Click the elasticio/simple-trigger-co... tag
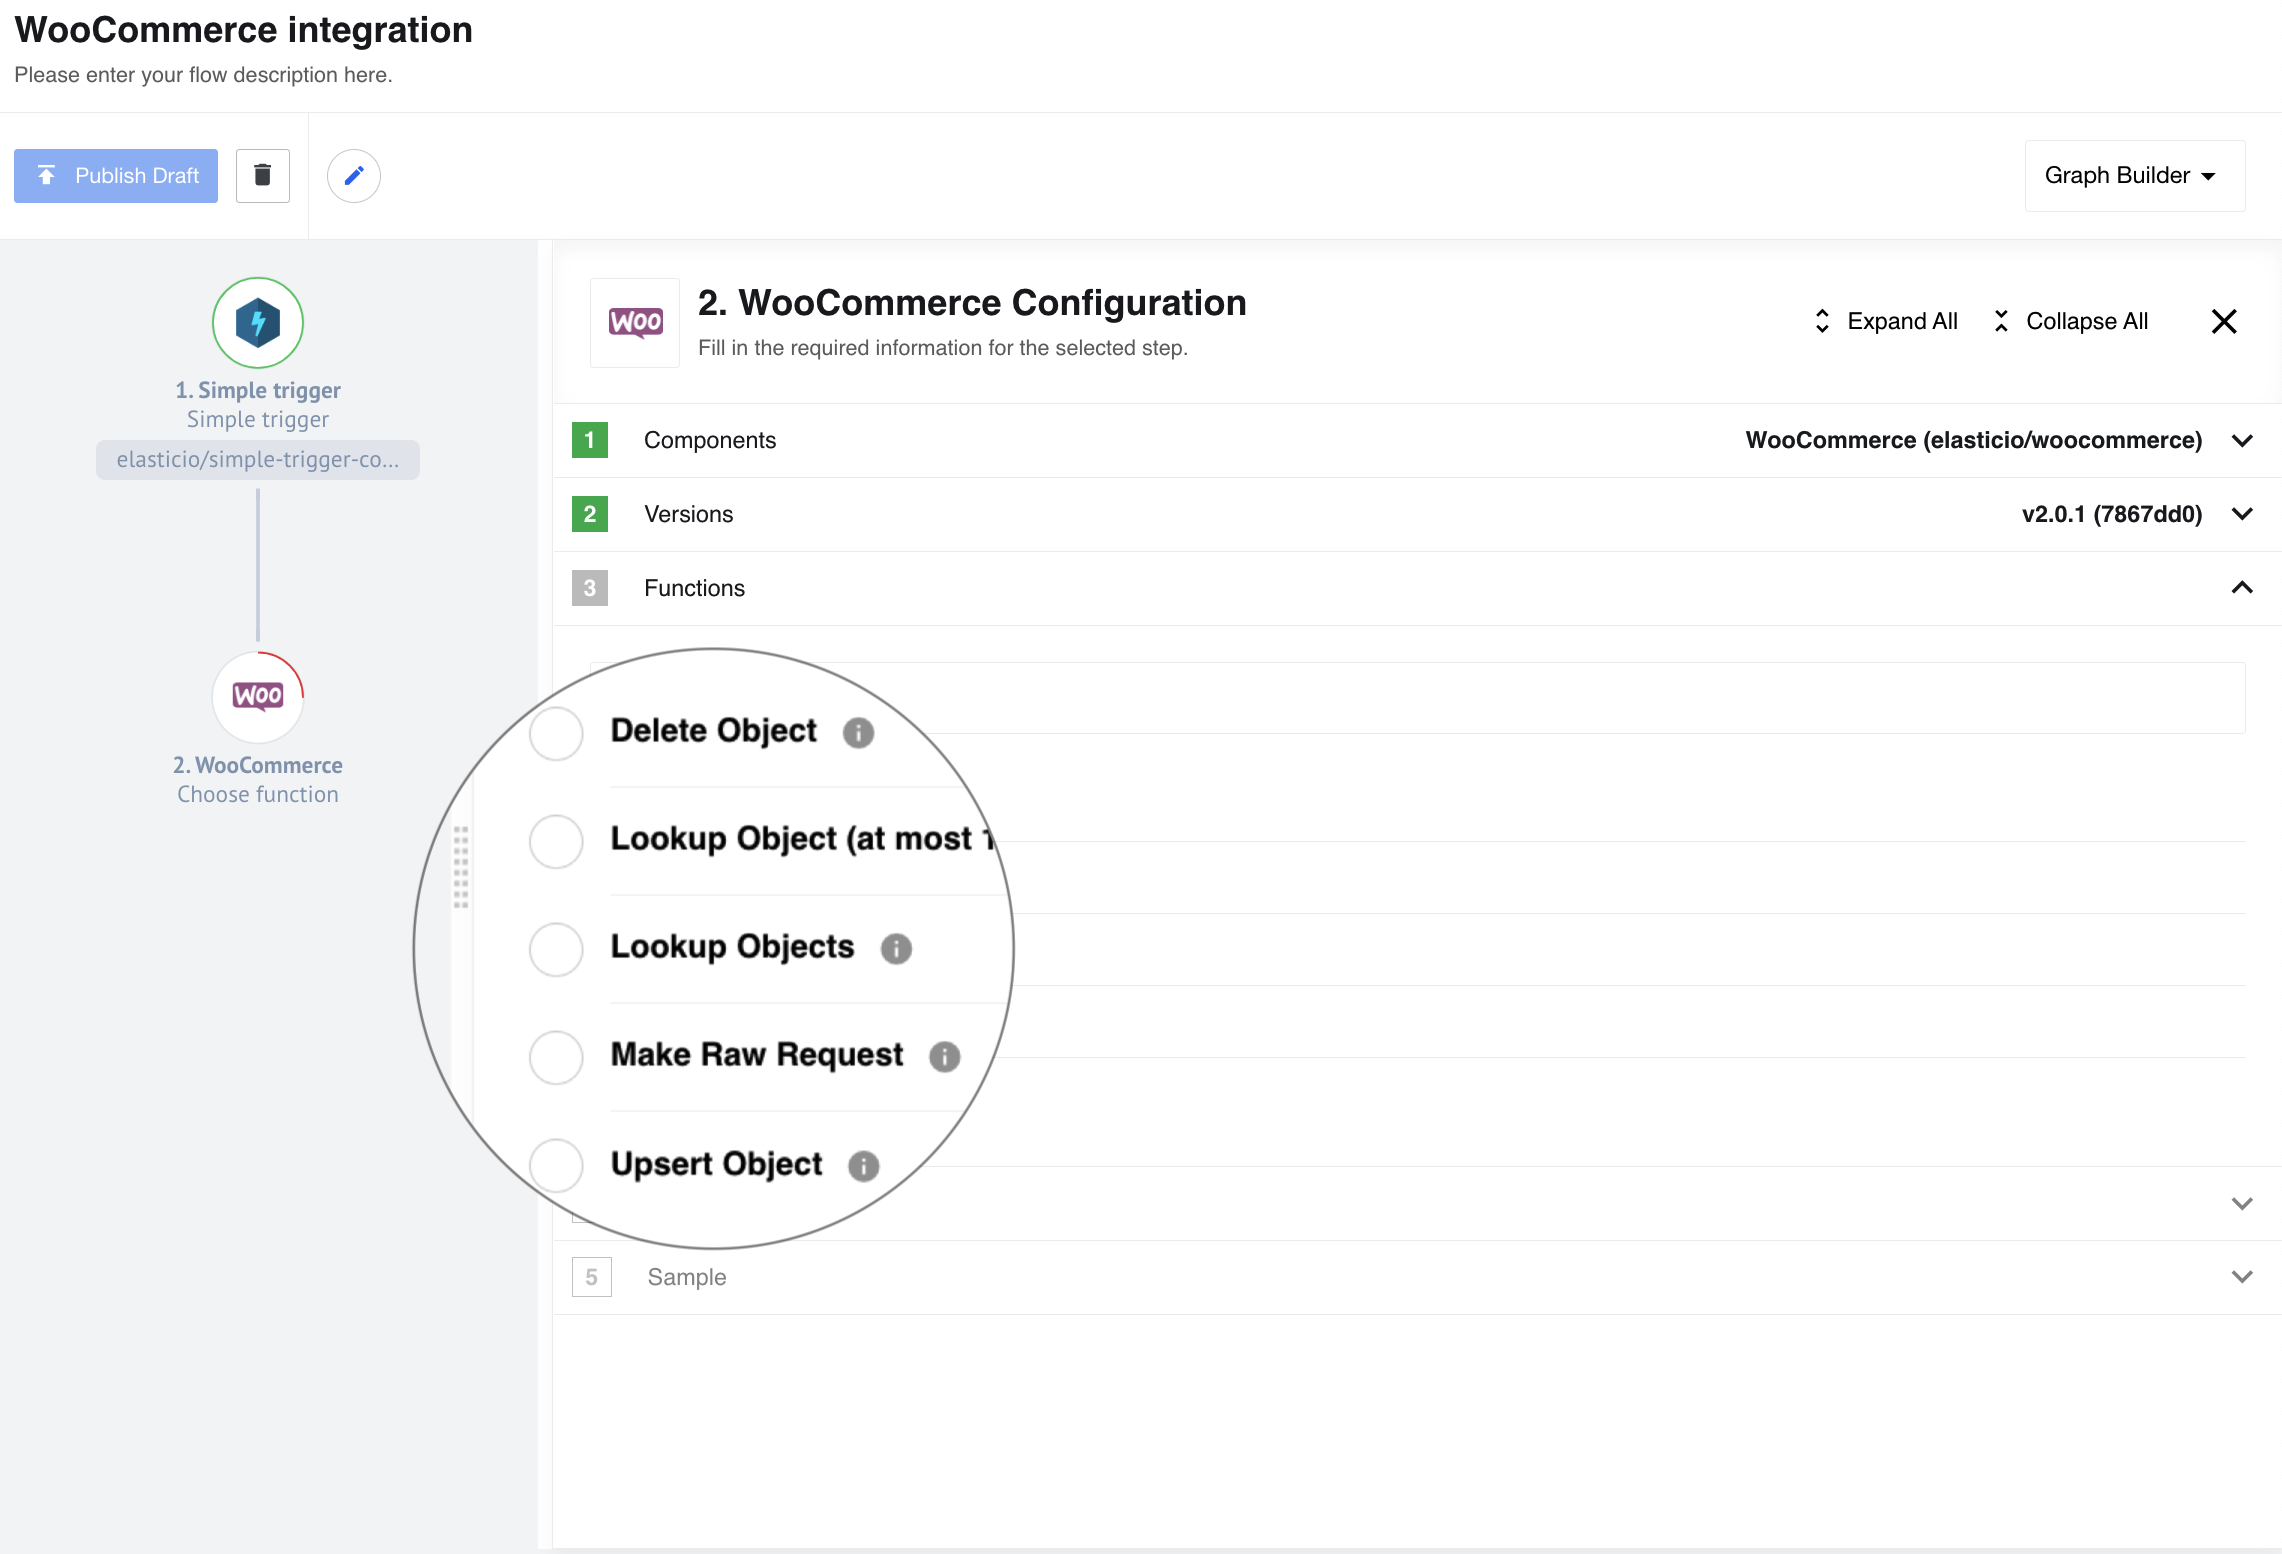This screenshot has width=2282, height=1554. coord(258,460)
